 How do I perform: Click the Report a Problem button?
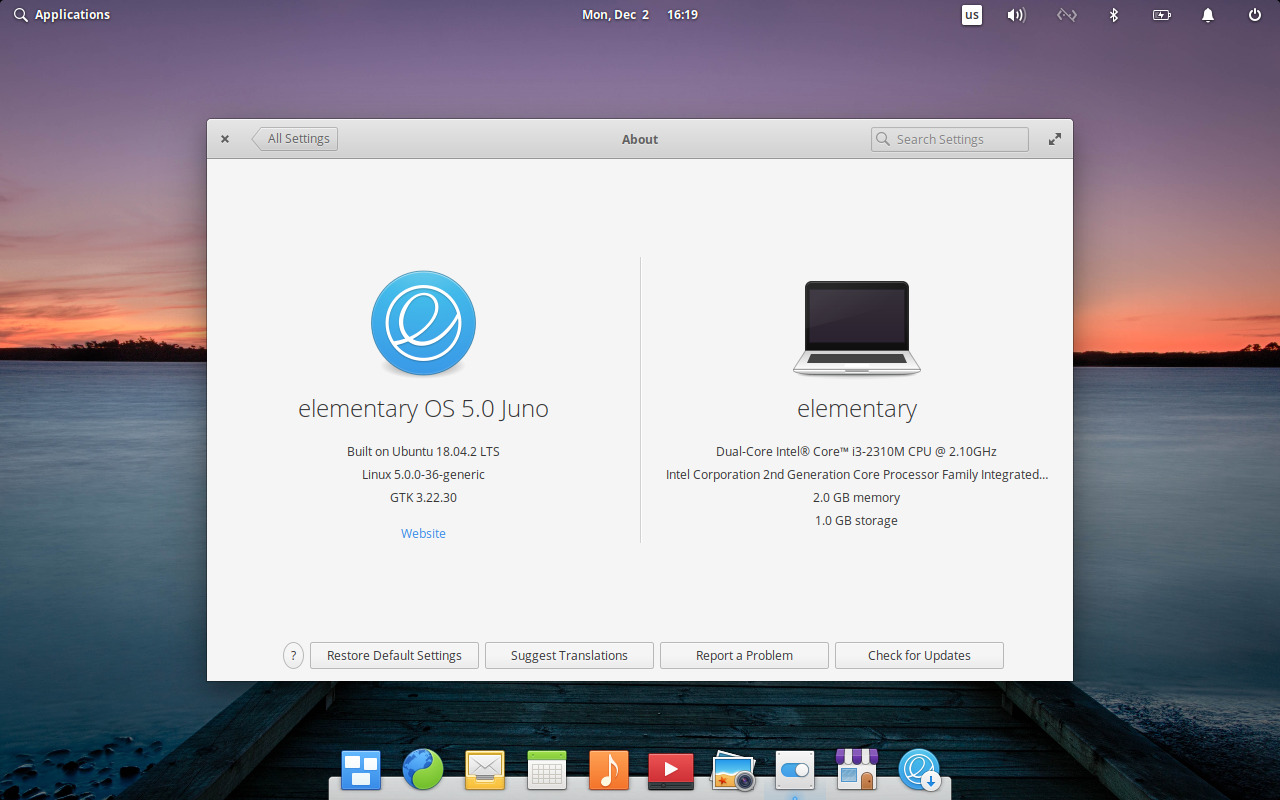(743, 655)
